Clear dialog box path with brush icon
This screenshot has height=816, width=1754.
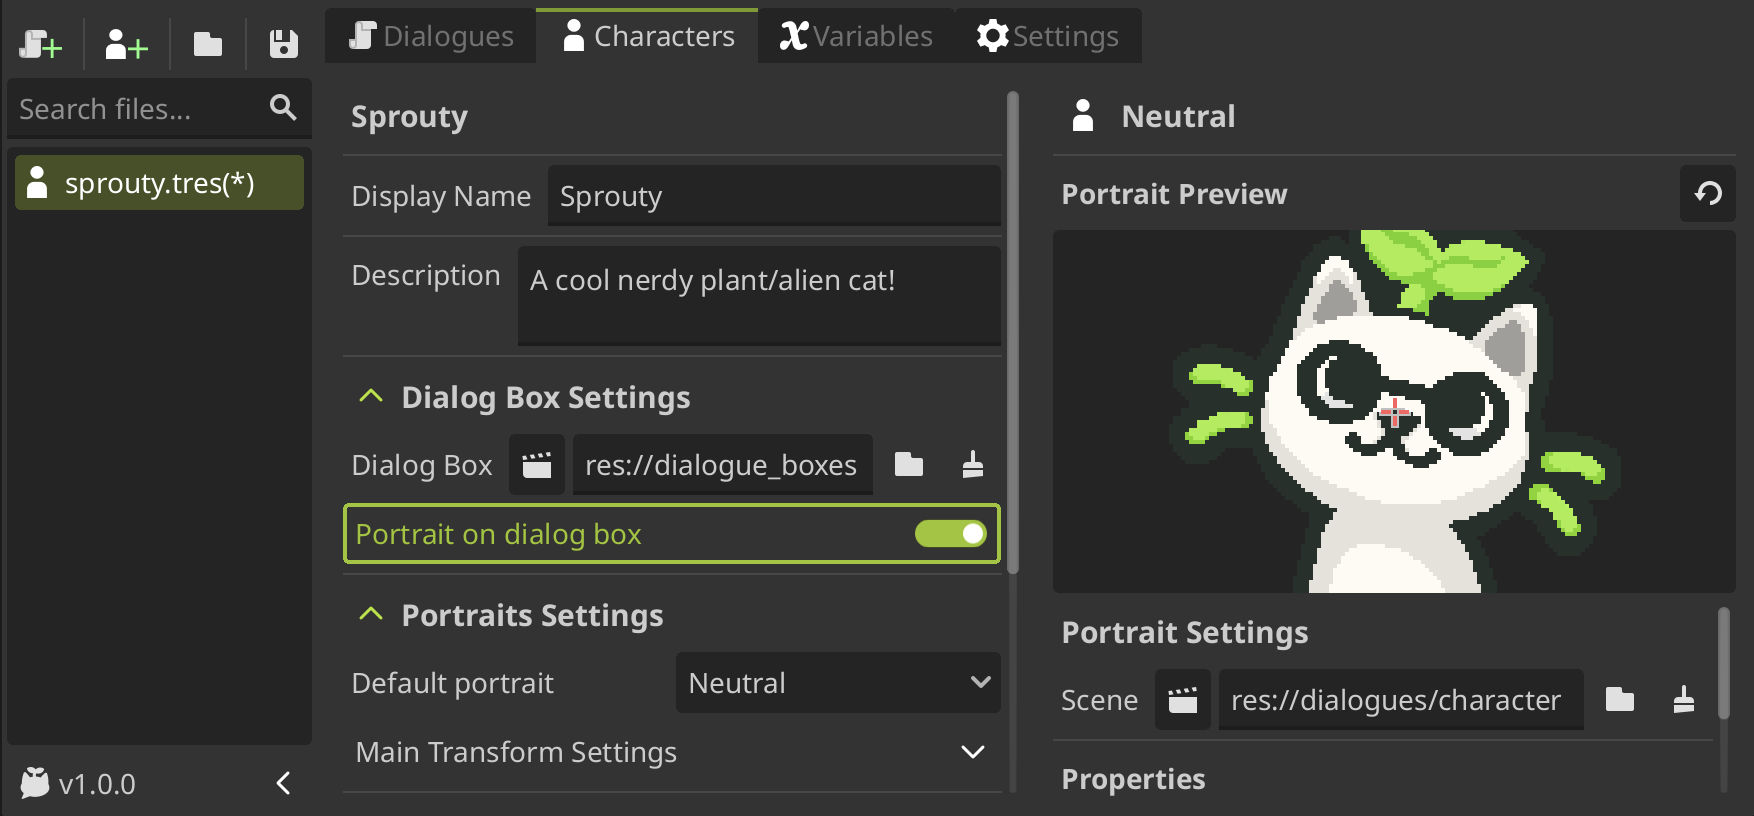[x=972, y=465]
